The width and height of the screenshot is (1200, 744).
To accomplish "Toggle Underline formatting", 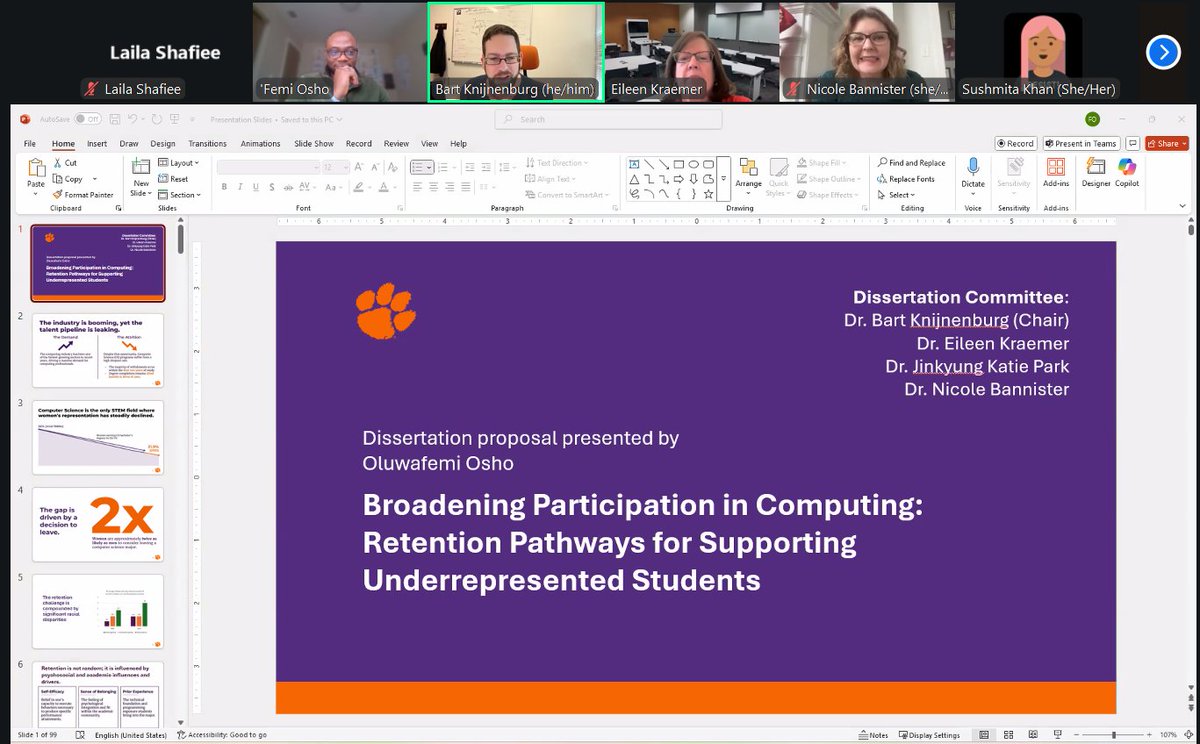I will pos(254,187).
